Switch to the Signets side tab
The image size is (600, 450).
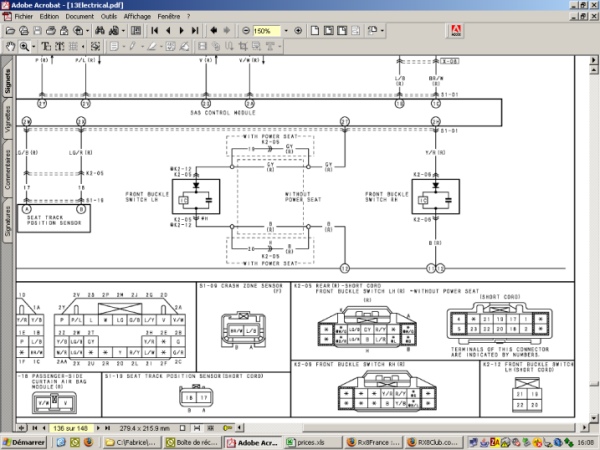pos(7,81)
